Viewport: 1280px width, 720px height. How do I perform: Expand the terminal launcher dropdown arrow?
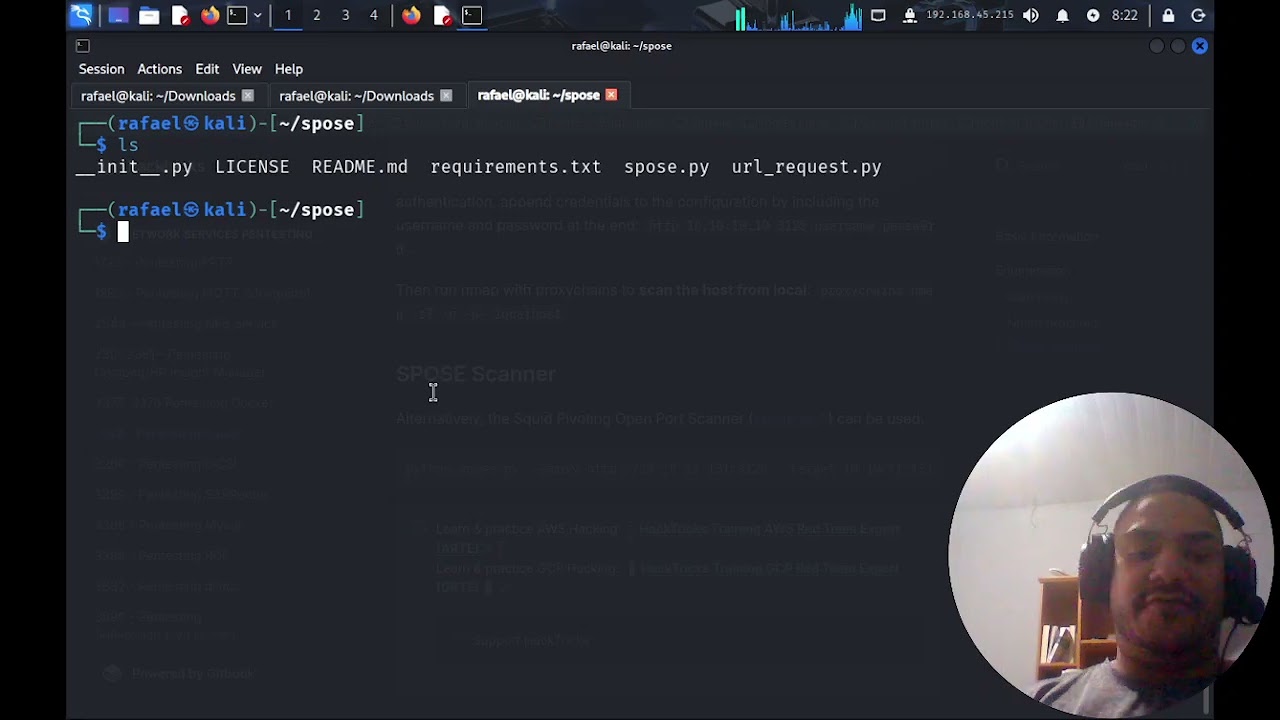tap(257, 15)
